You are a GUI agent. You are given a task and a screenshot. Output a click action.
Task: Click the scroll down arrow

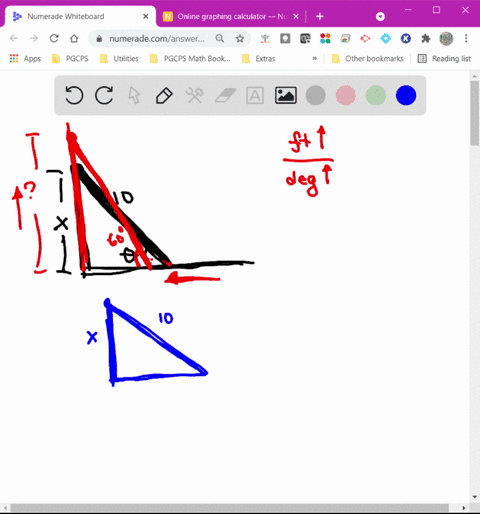pos(475,497)
